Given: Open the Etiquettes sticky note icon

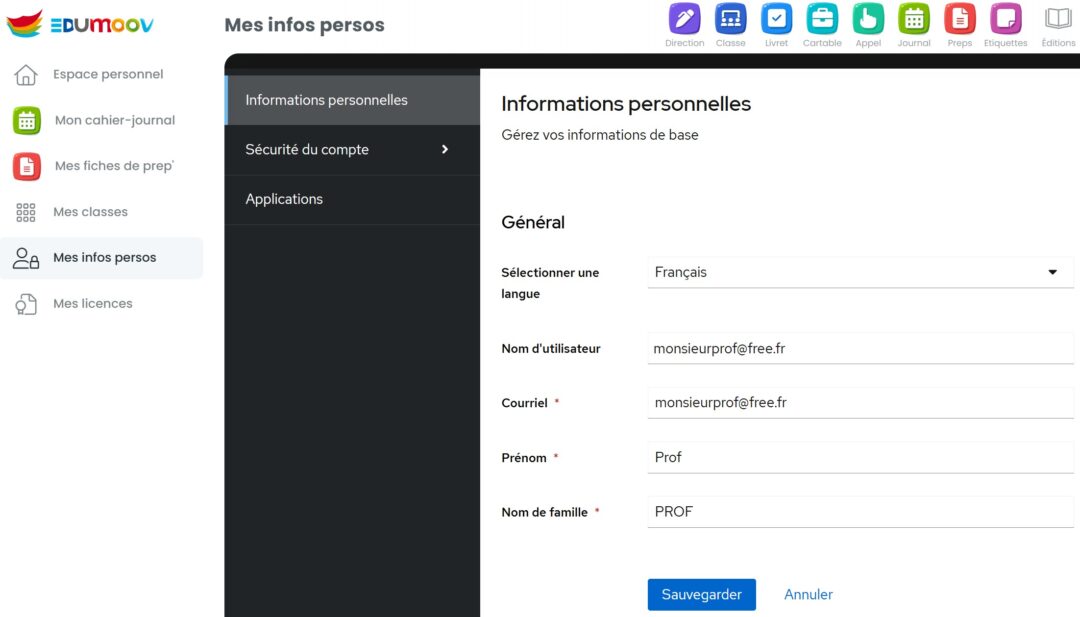Looking at the screenshot, I should [x=1005, y=19].
